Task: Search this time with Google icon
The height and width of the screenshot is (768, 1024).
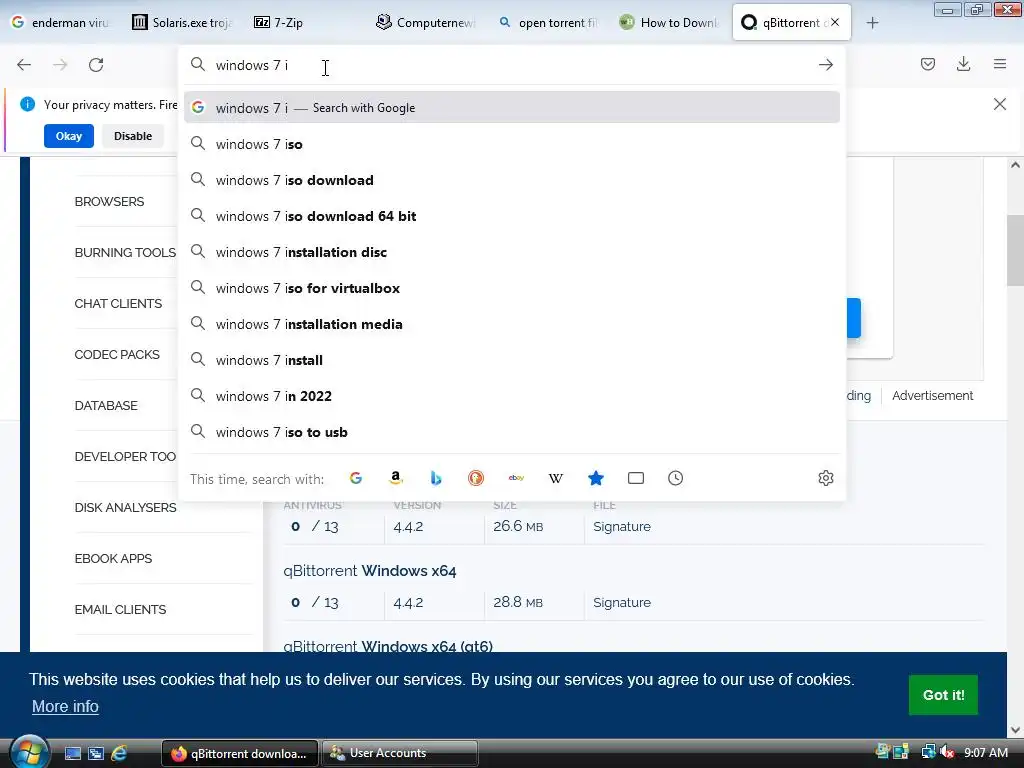Action: click(355, 478)
